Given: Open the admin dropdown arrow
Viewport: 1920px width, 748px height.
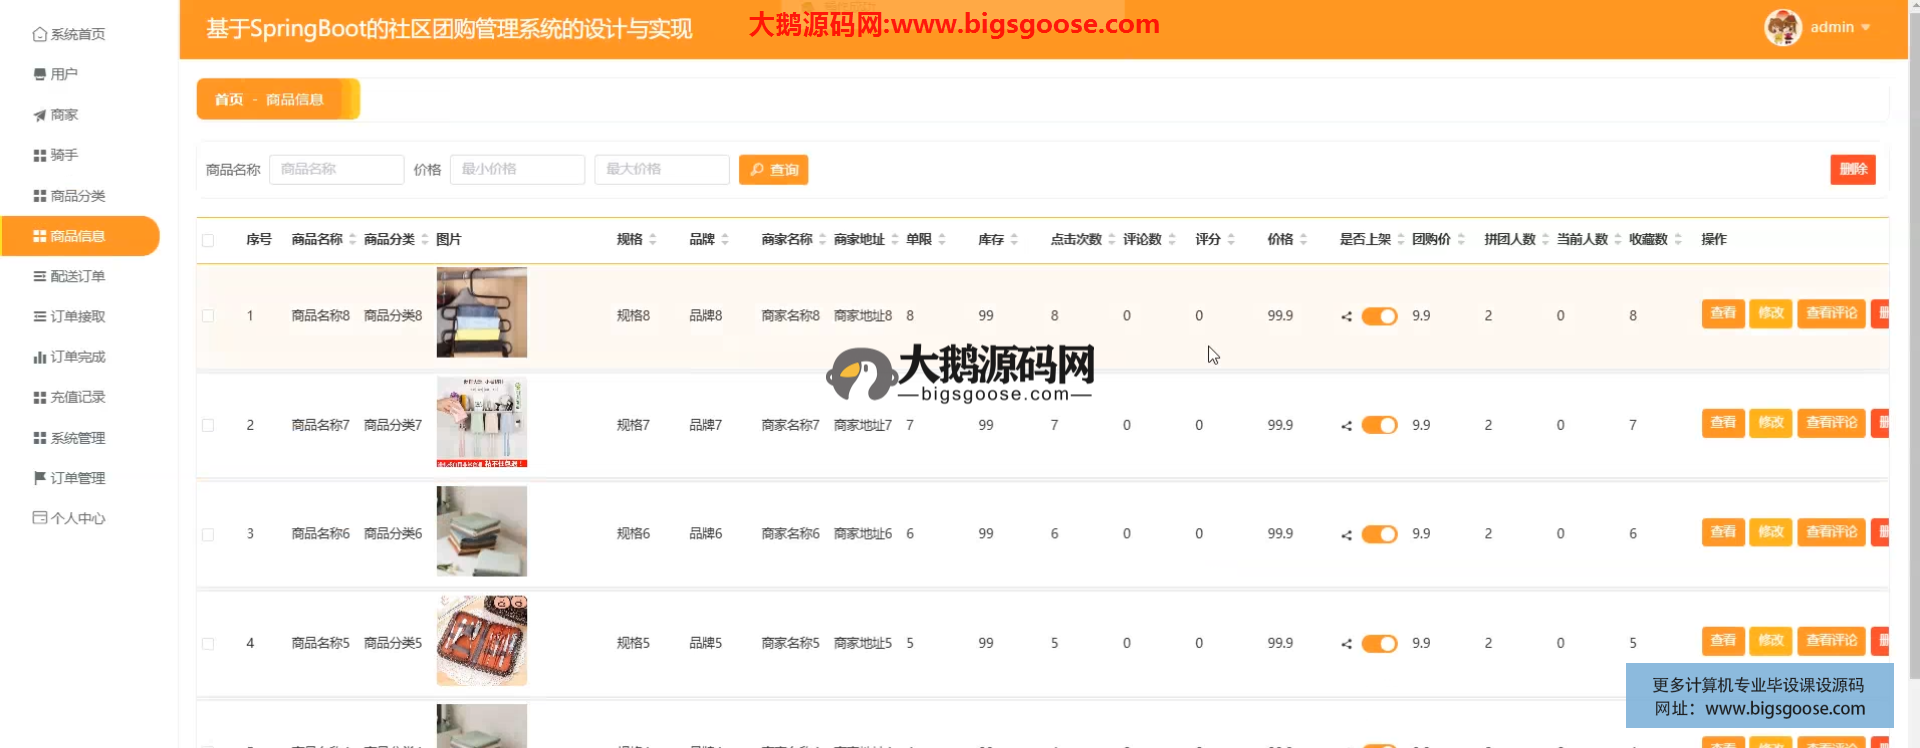Looking at the screenshot, I should [1865, 28].
